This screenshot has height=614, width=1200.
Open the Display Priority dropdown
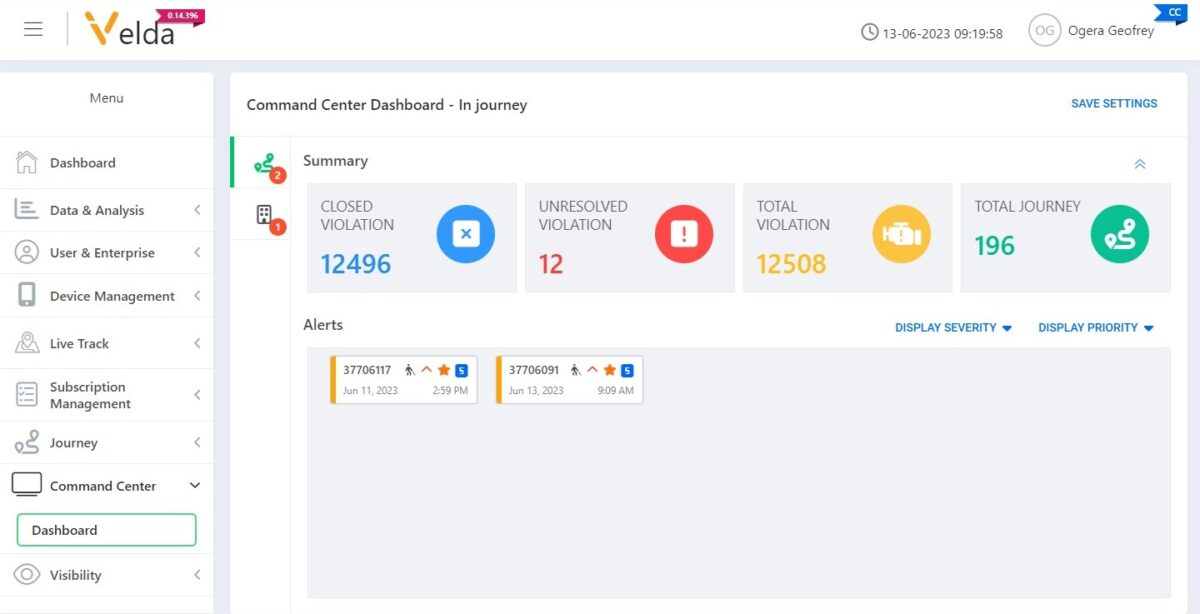point(1096,328)
